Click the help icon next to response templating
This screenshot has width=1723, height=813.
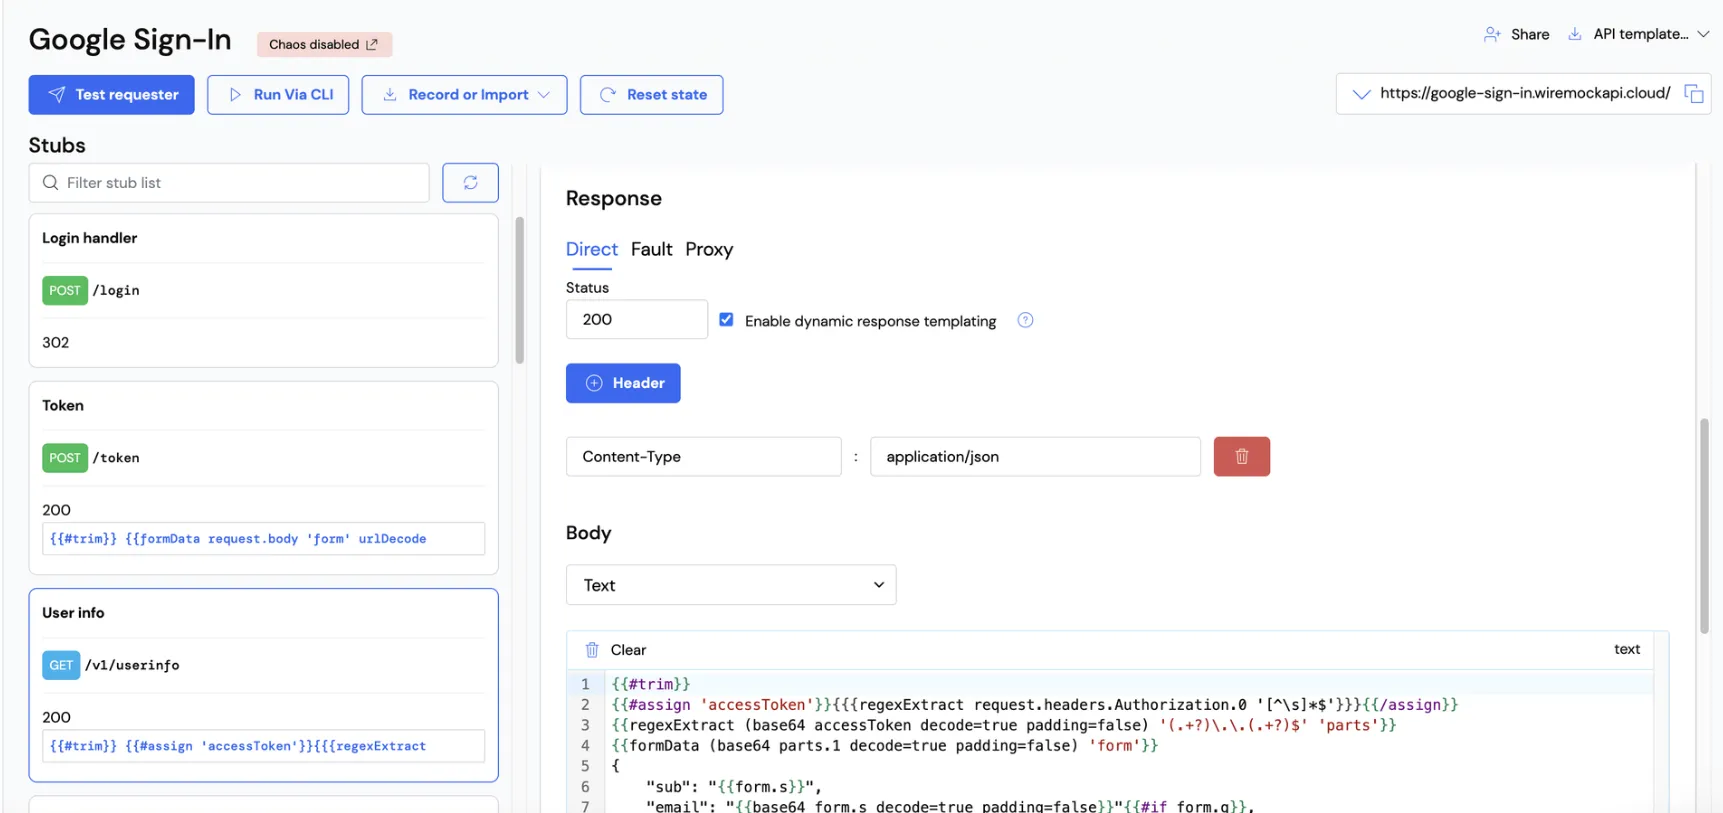pyautogui.click(x=1025, y=321)
